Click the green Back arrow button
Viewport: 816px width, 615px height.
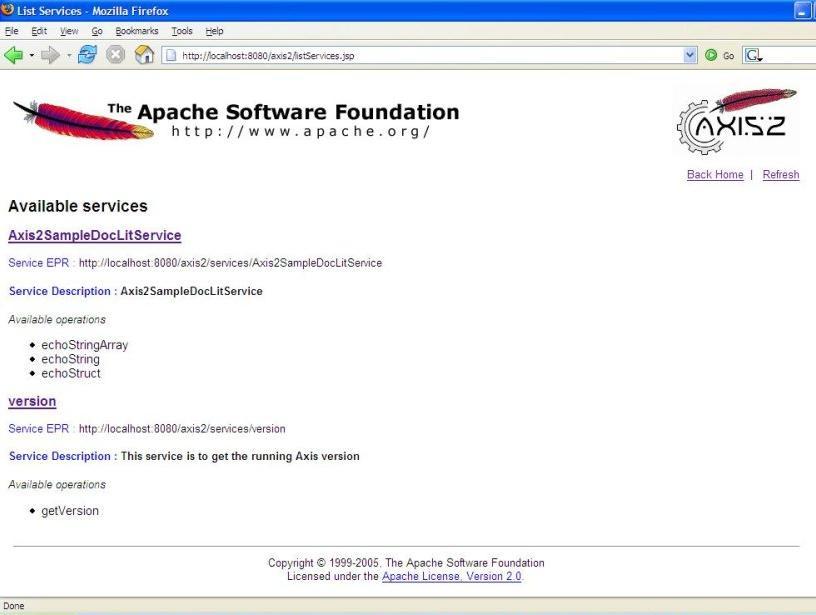pyautogui.click(x=14, y=55)
